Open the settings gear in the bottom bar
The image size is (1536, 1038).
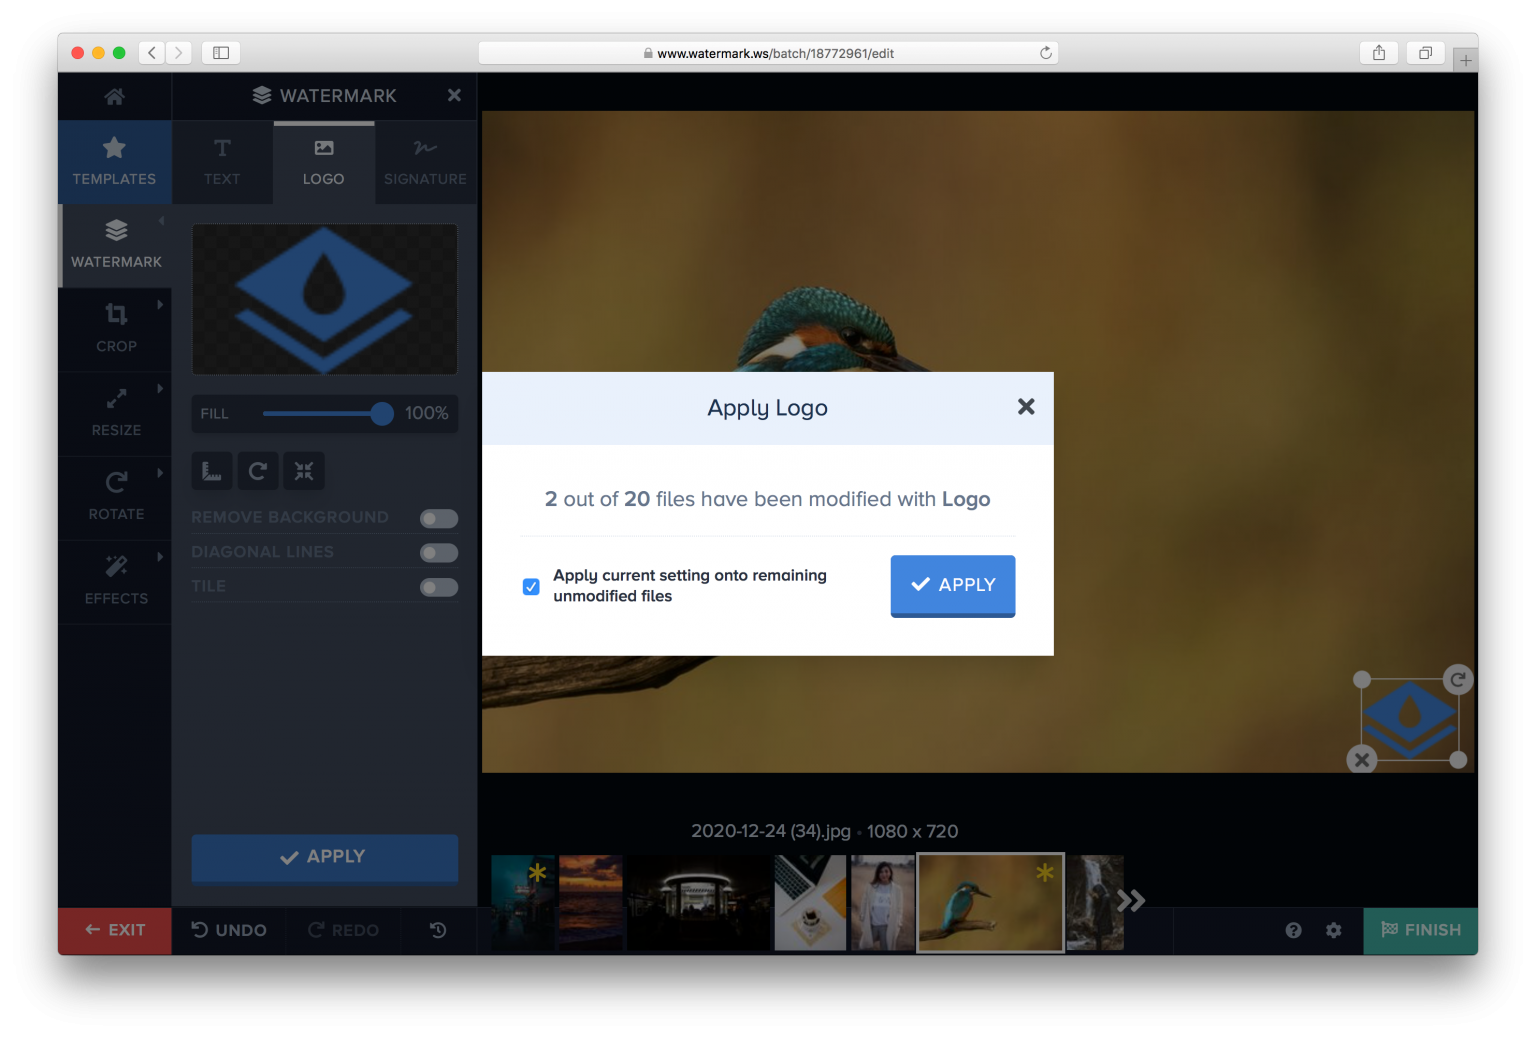[1333, 930]
